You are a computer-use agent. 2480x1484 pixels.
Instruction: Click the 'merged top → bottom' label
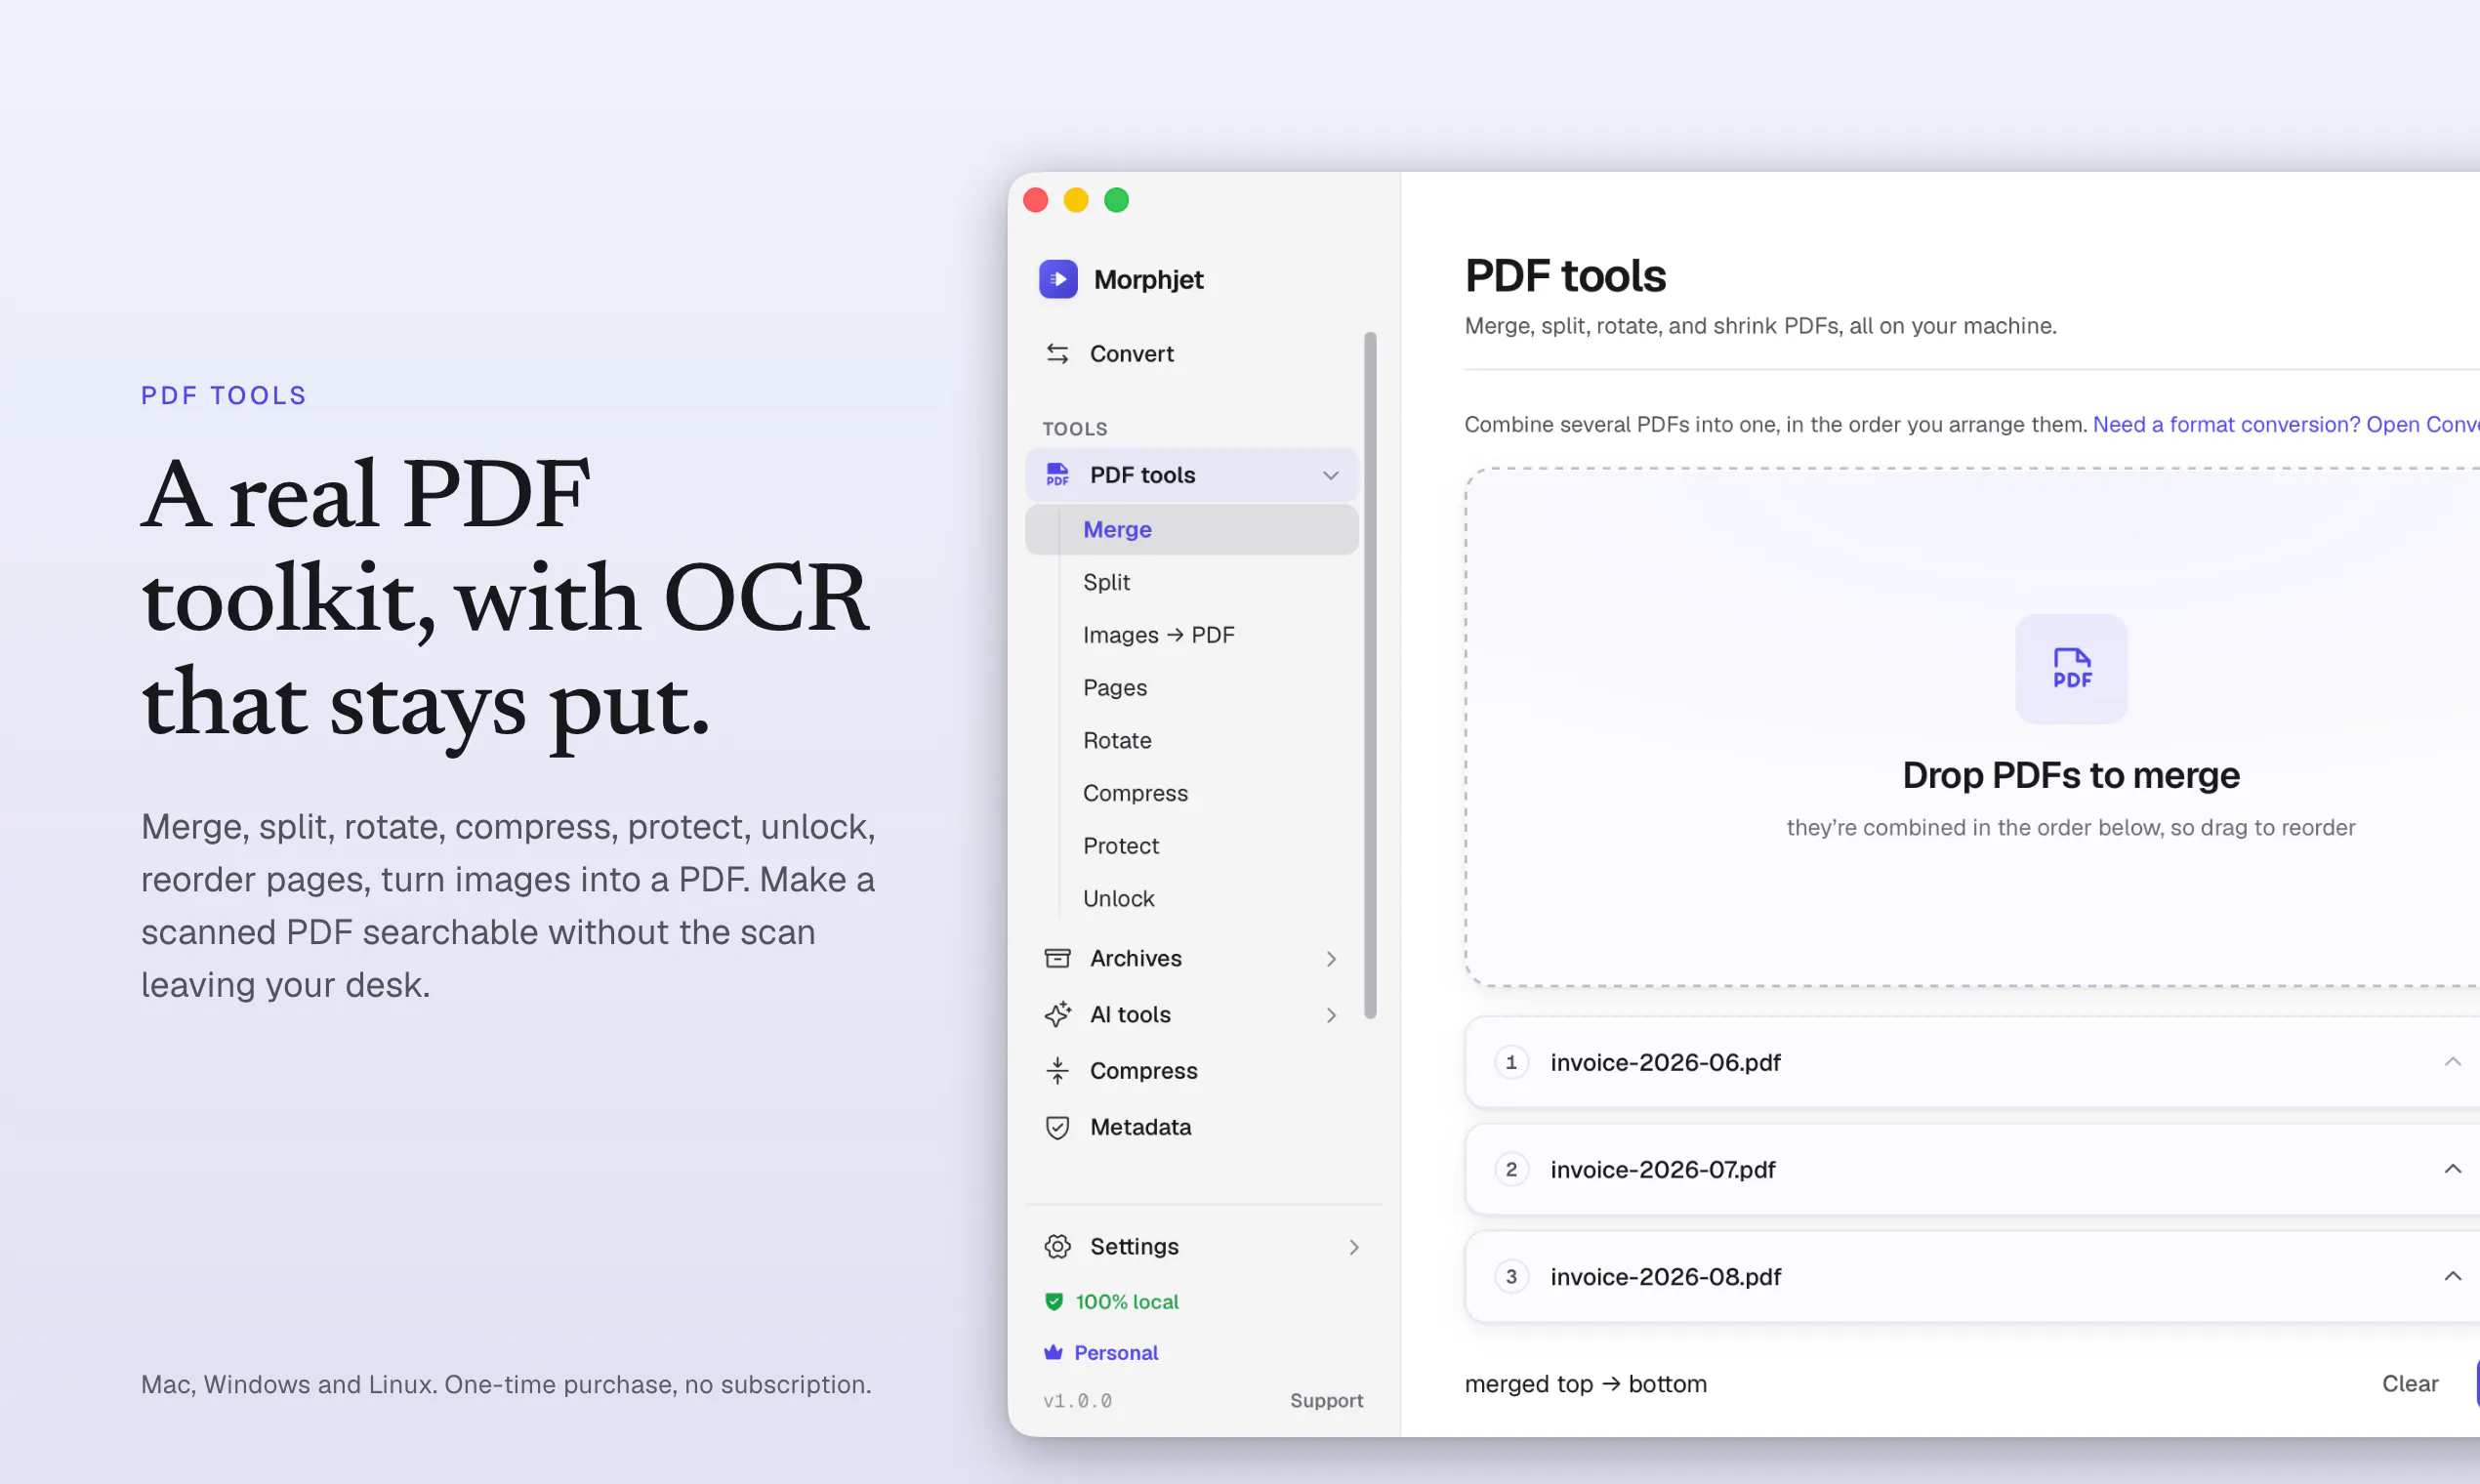tap(1585, 1383)
